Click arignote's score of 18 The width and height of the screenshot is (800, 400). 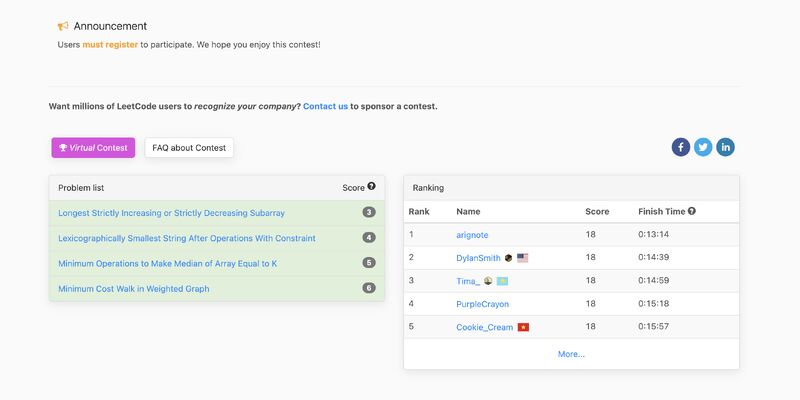coord(590,235)
